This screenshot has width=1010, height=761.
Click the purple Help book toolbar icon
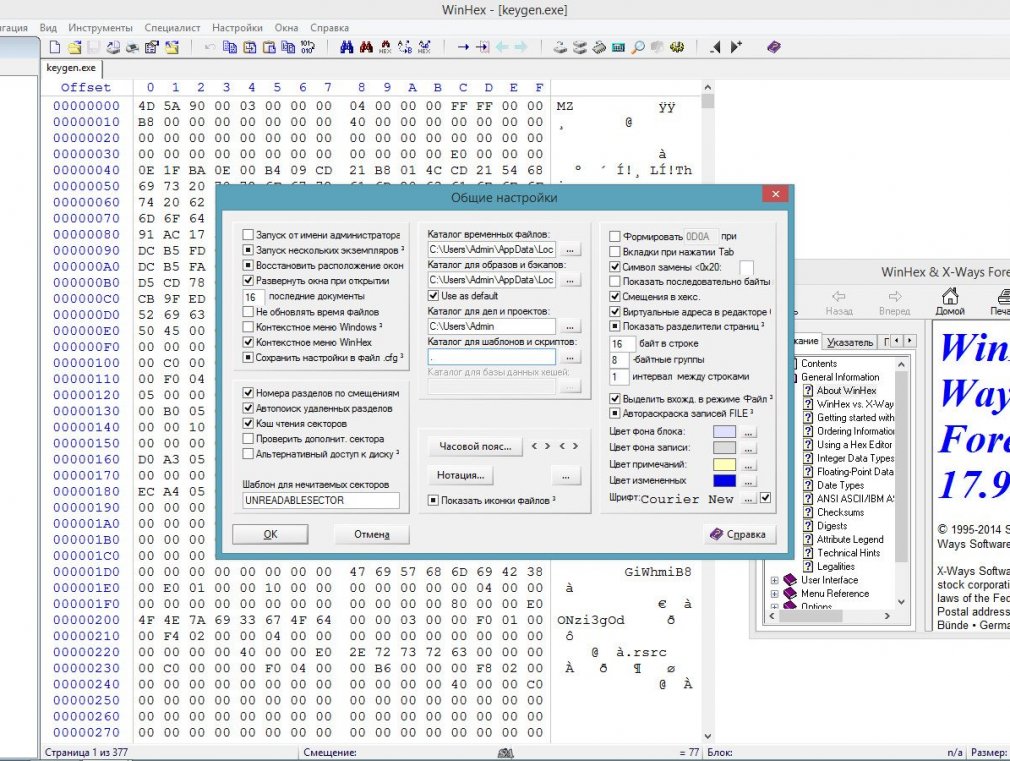tap(774, 47)
